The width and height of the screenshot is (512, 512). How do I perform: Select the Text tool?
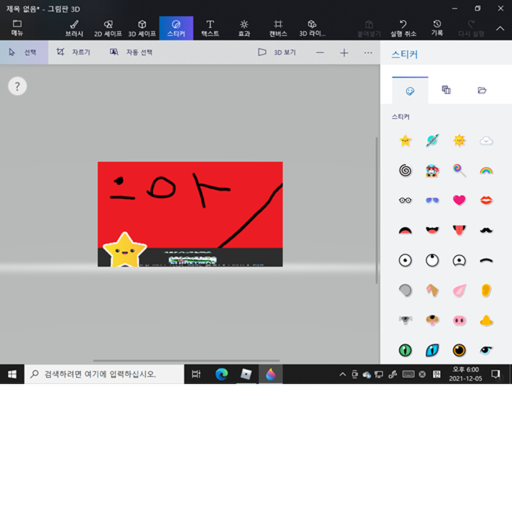(x=210, y=28)
